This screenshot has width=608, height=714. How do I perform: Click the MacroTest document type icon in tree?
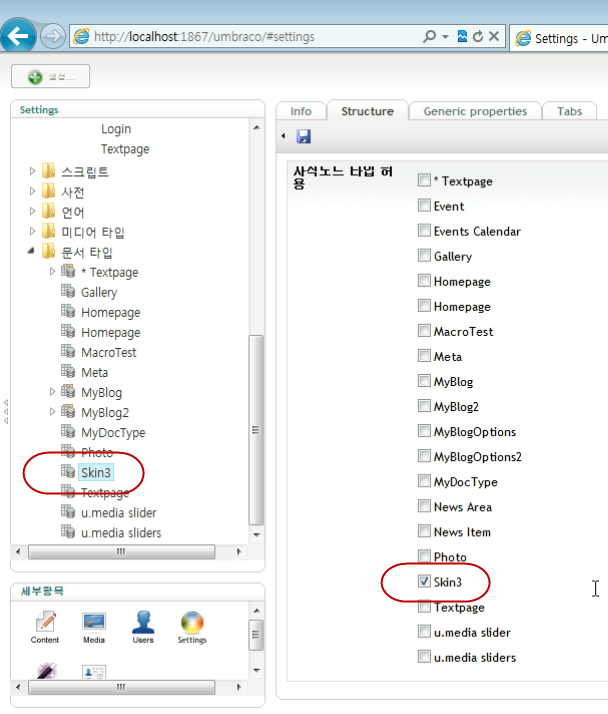pos(68,351)
